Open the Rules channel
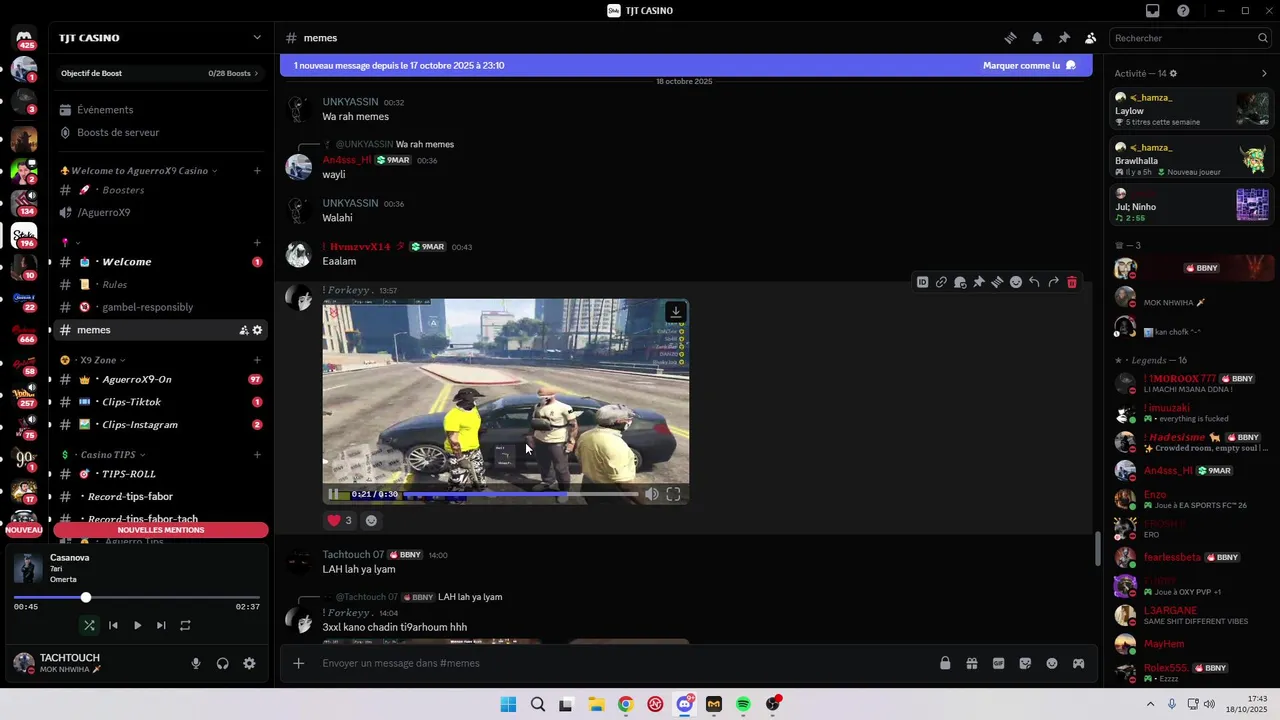This screenshot has height=720, width=1280. (x=160, y=285)
